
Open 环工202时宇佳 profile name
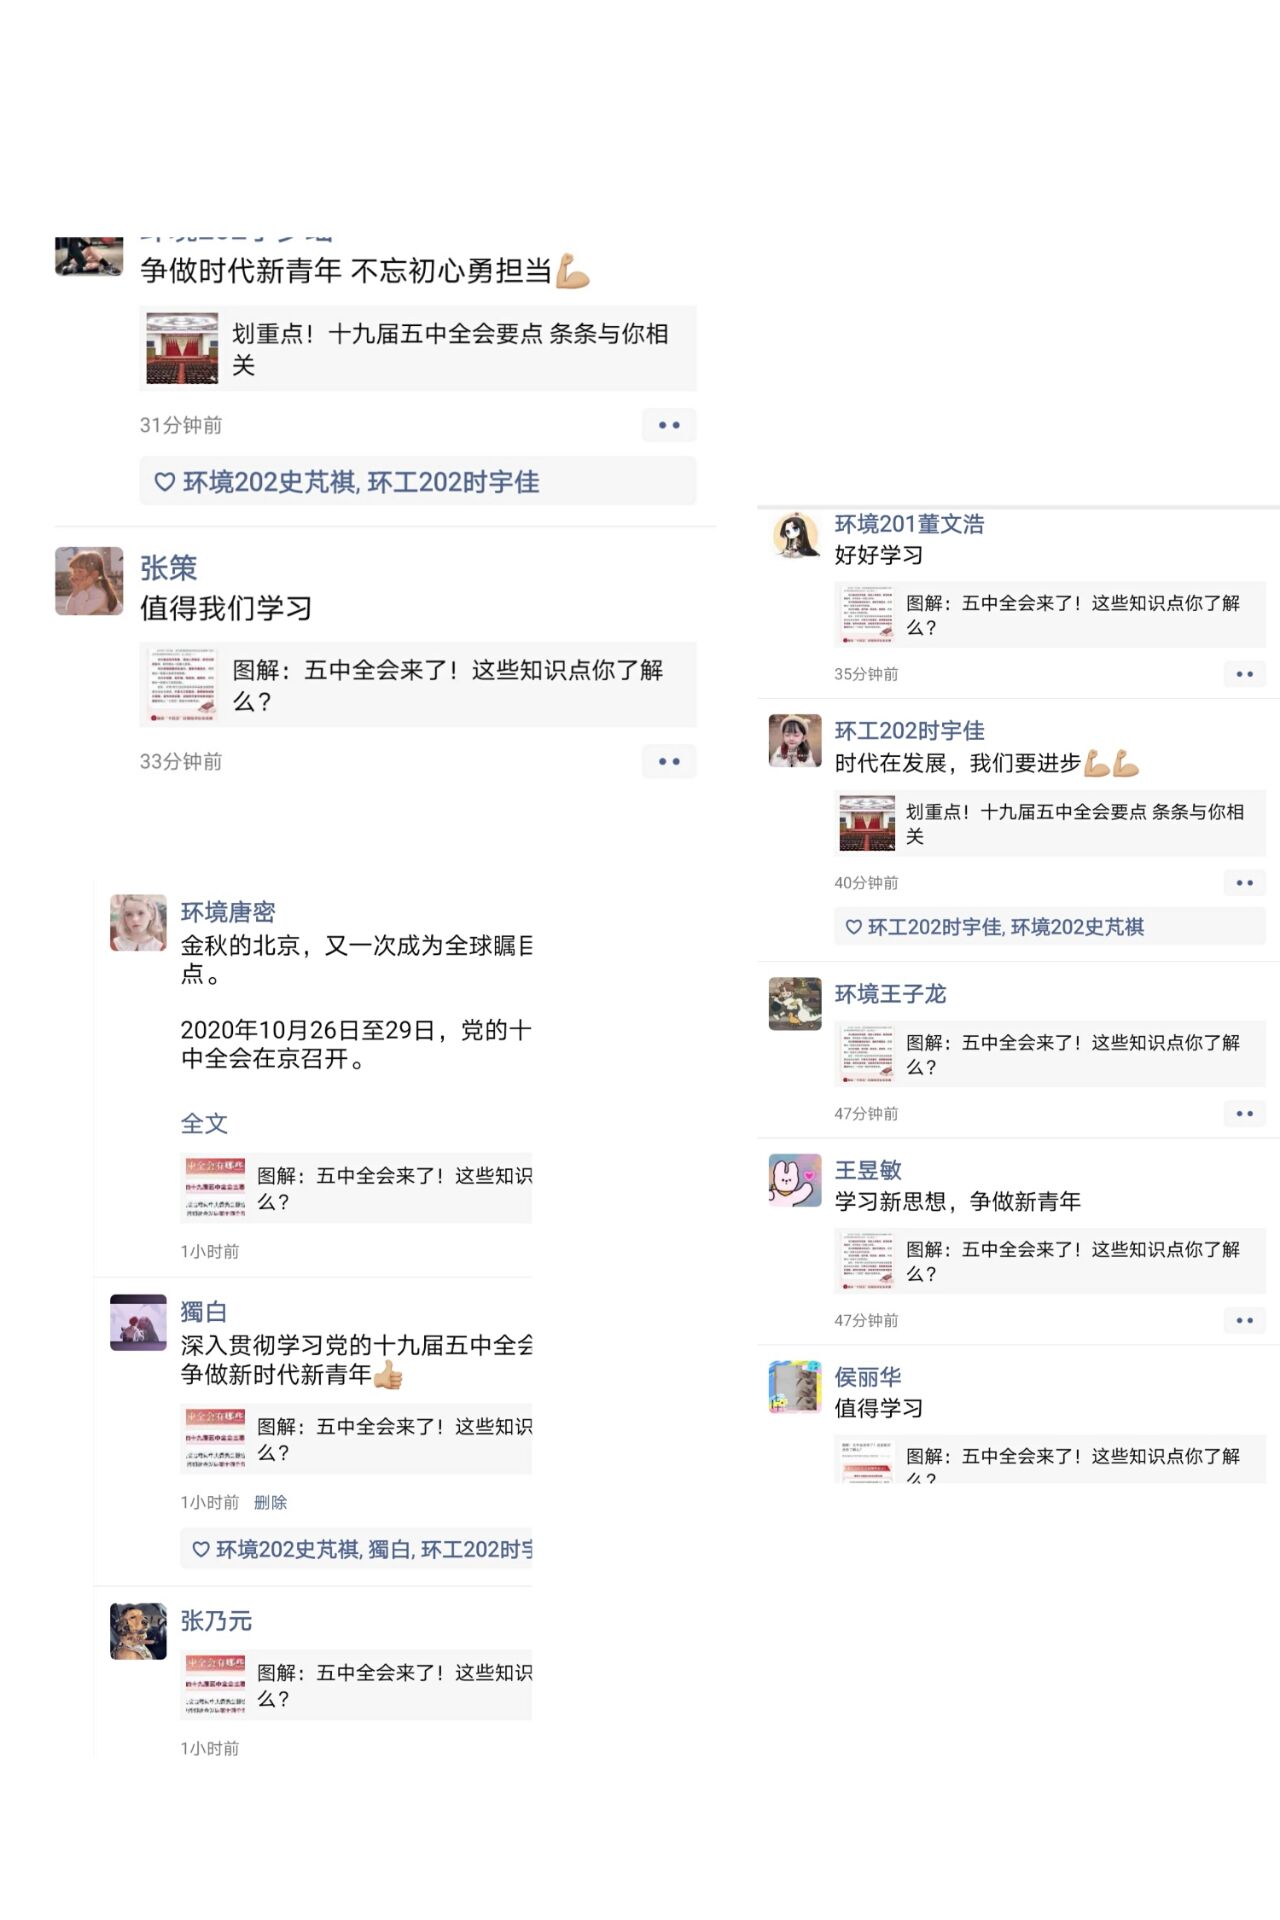click(909, 731)
